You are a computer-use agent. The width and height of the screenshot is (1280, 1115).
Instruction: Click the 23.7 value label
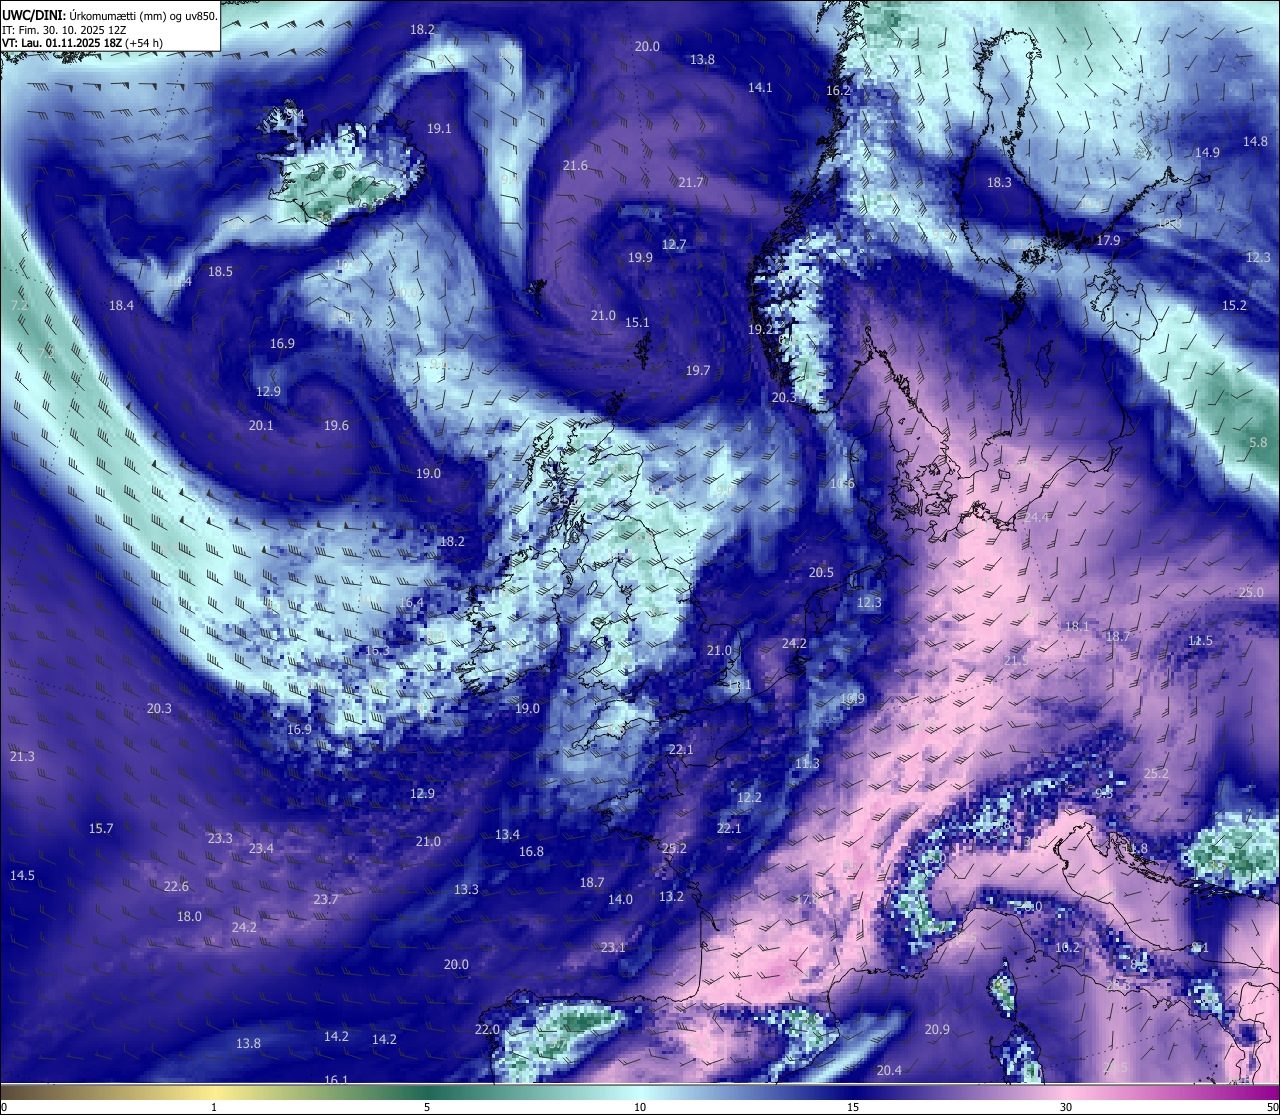(x=325, y=900)
